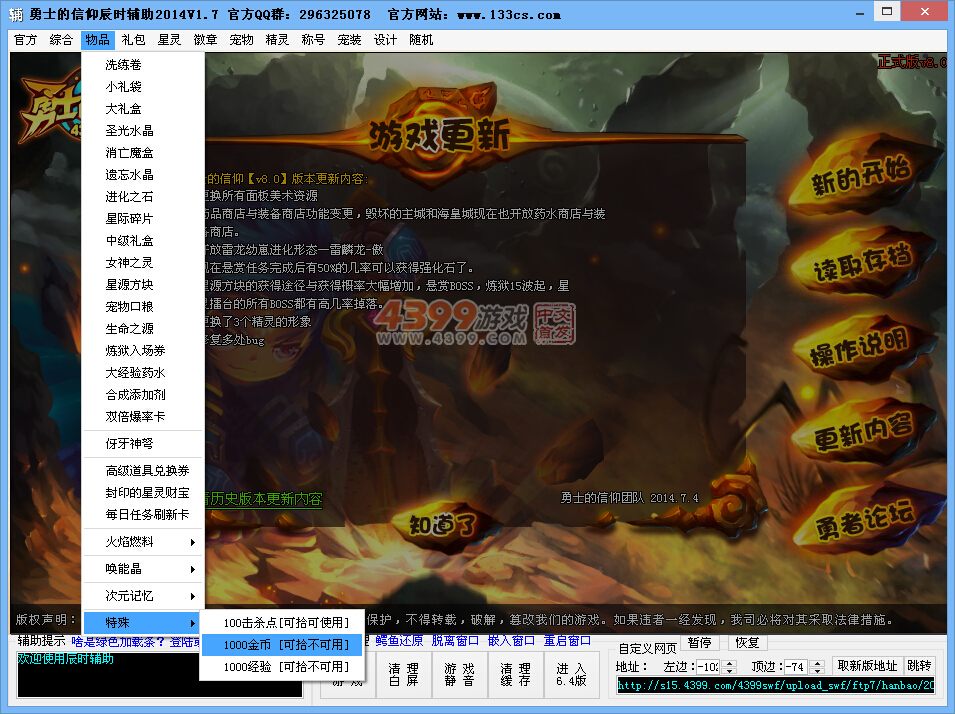Click the 脱离窗口 link
The image size is (955, 714).
point(455,640)
